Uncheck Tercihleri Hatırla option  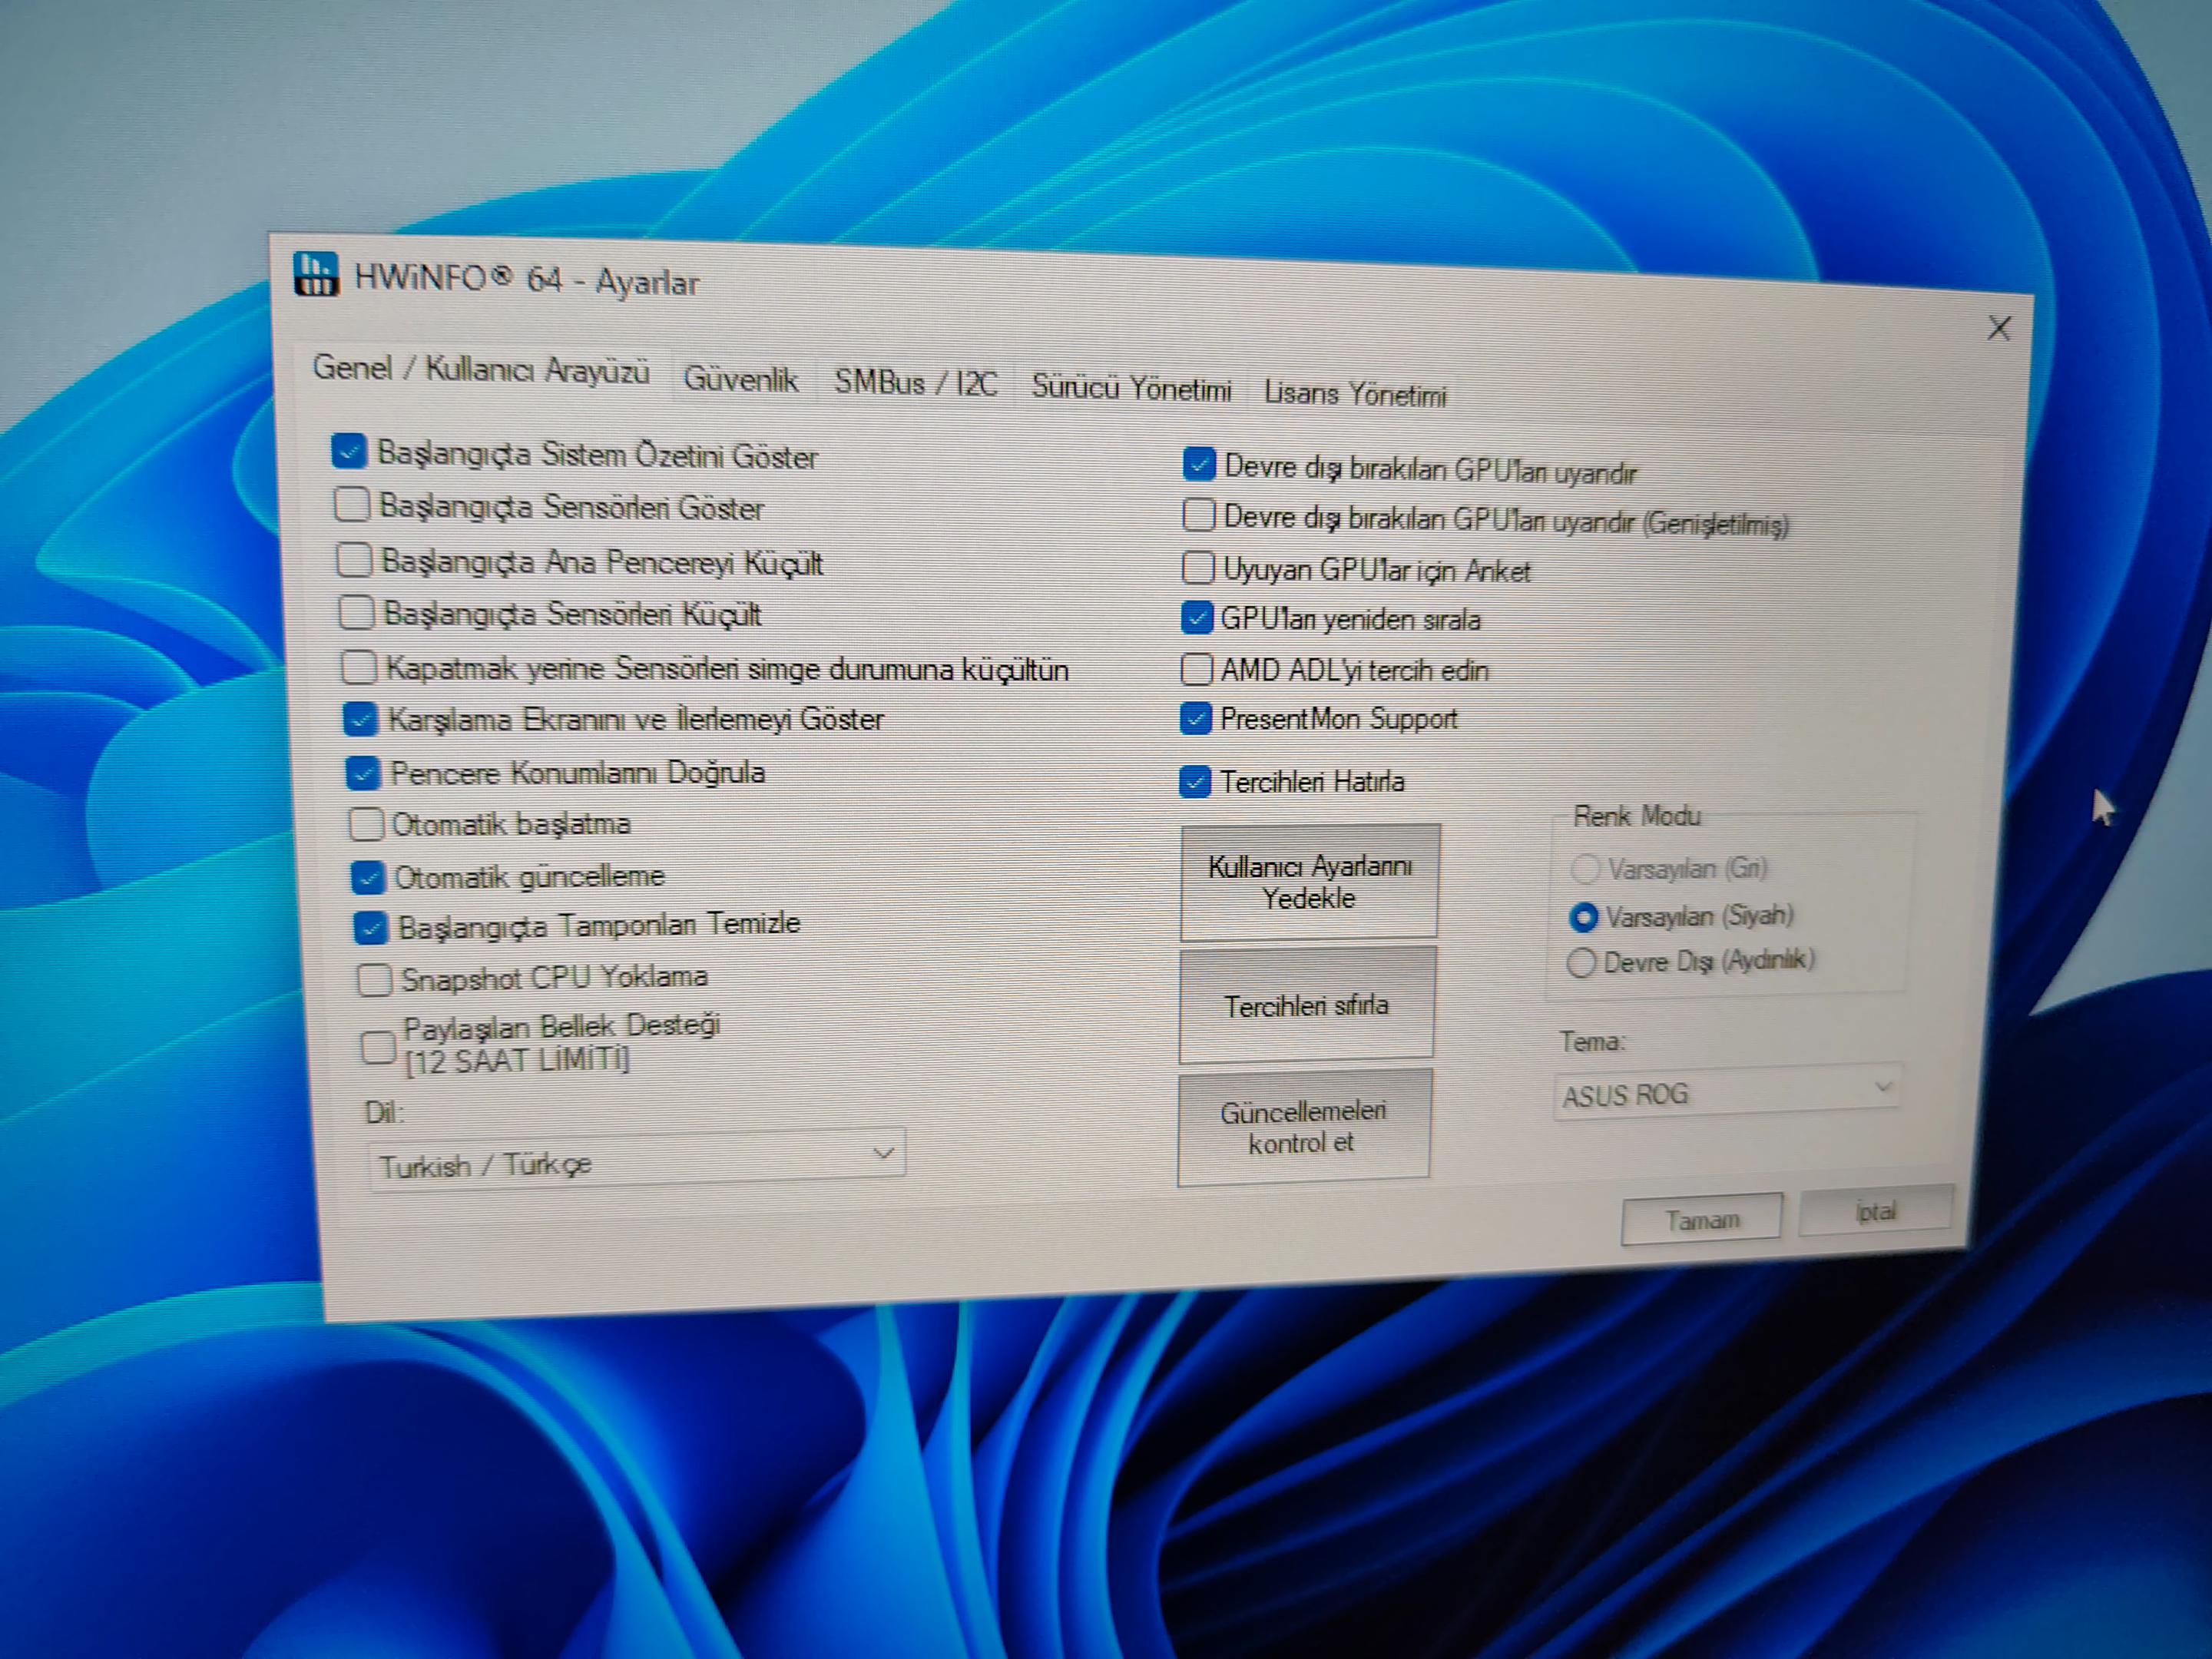click(1195, 781)
